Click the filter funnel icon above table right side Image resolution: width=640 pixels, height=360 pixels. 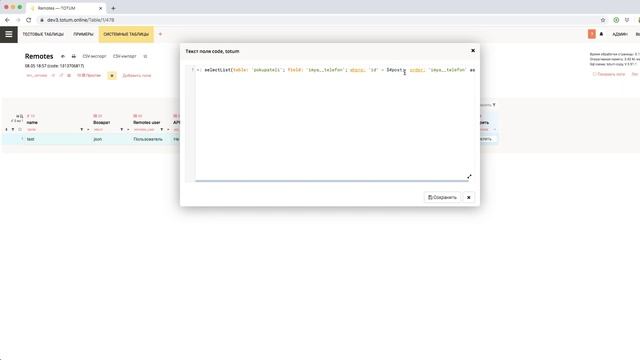494,105
